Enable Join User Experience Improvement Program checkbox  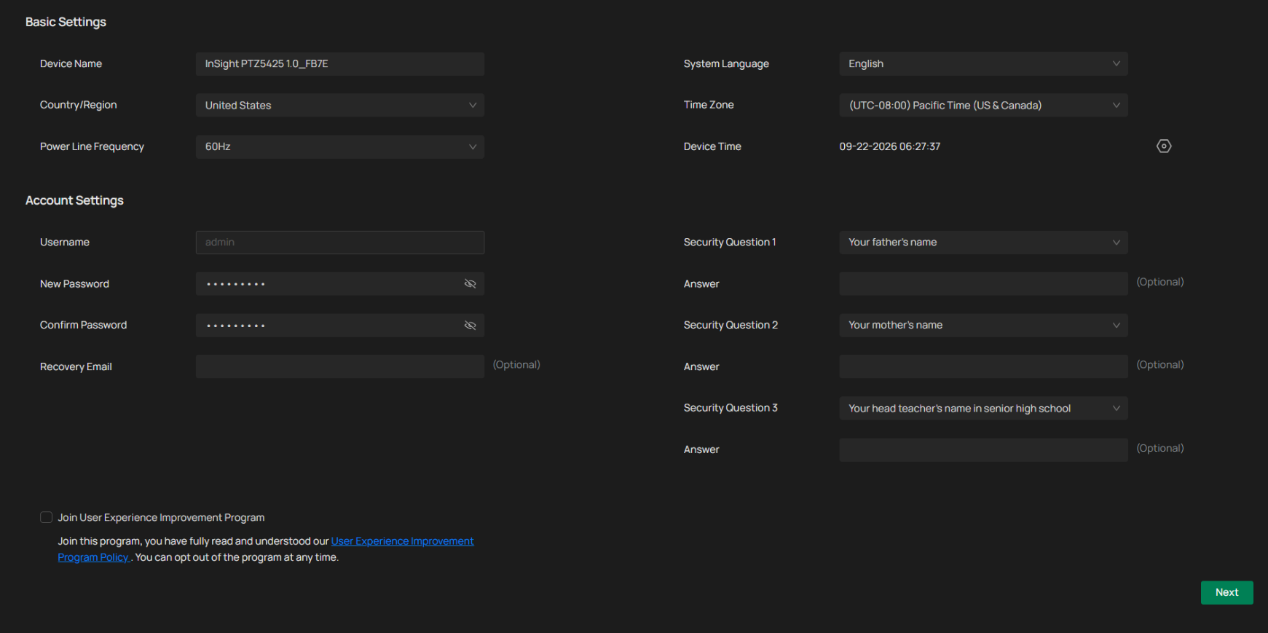[x=46, y=517]
